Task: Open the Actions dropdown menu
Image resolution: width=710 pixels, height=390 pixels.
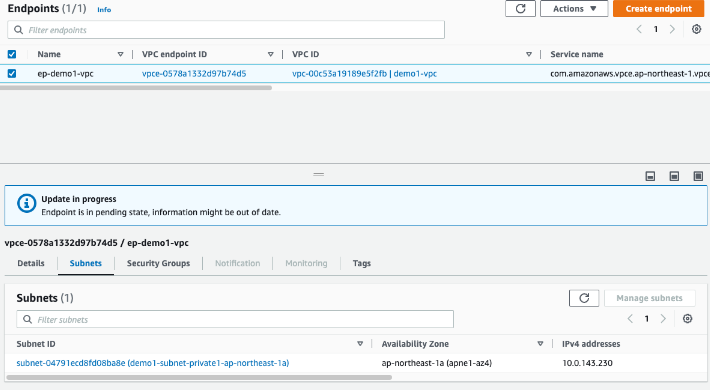Action: [574, 9]
